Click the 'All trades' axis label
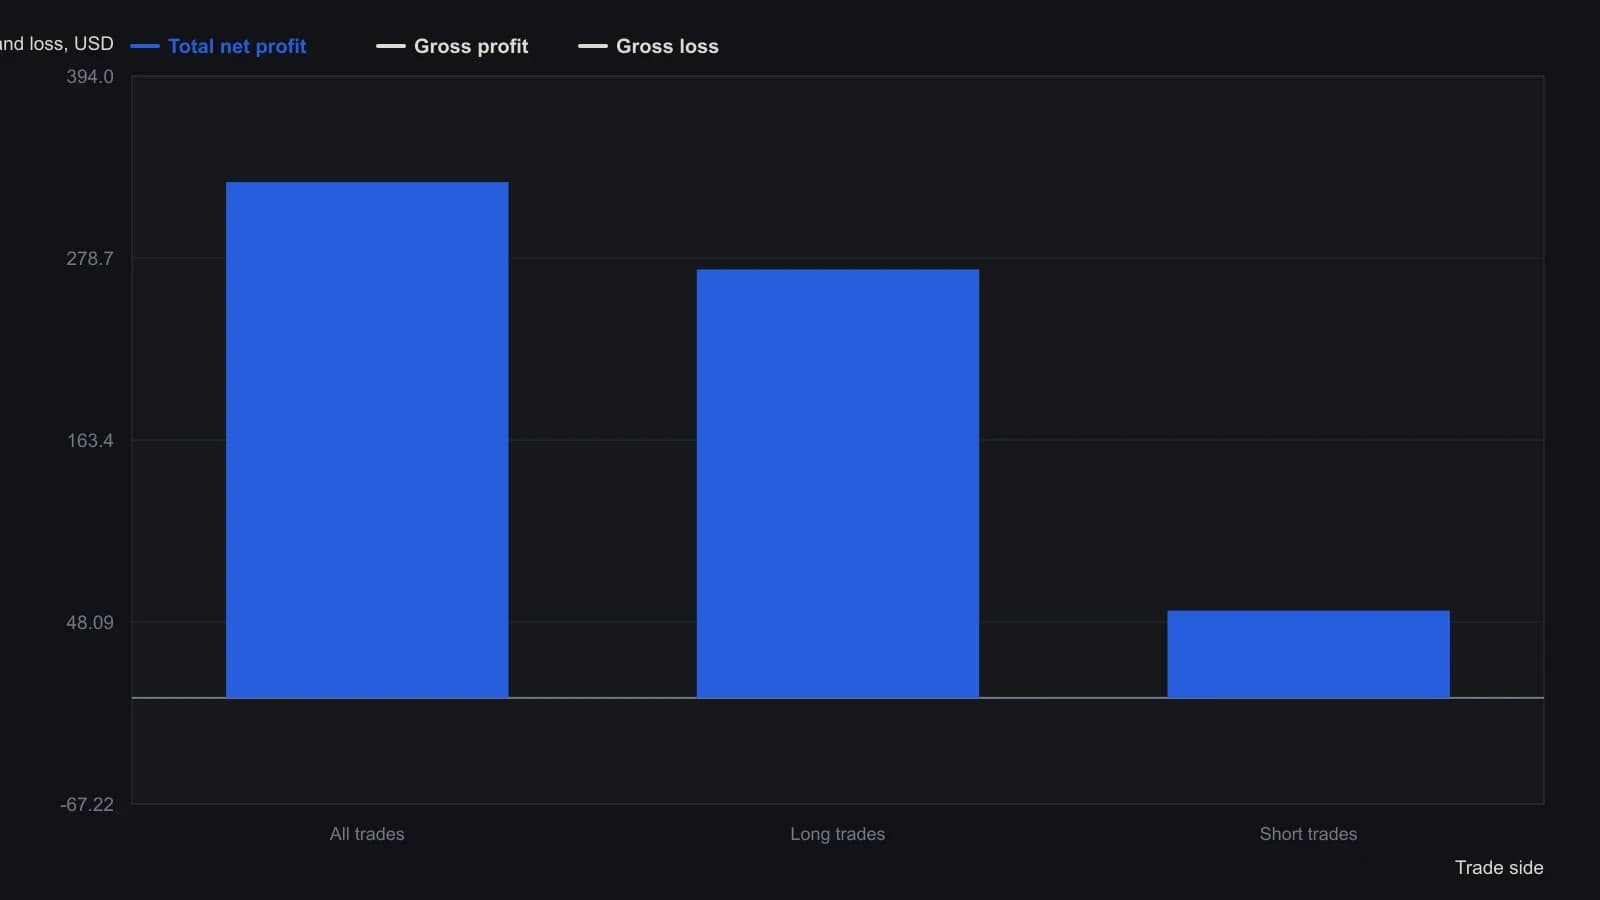The image size is (1600, 900). (367, 834)
